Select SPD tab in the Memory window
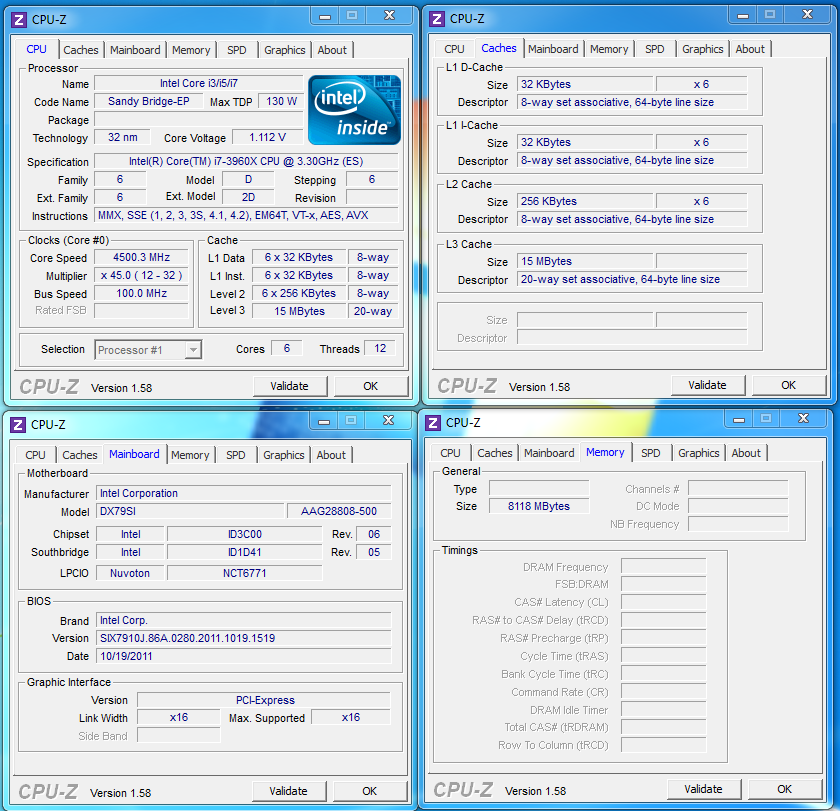The width and height of the screenshot is (840, 811). (651, 453)
